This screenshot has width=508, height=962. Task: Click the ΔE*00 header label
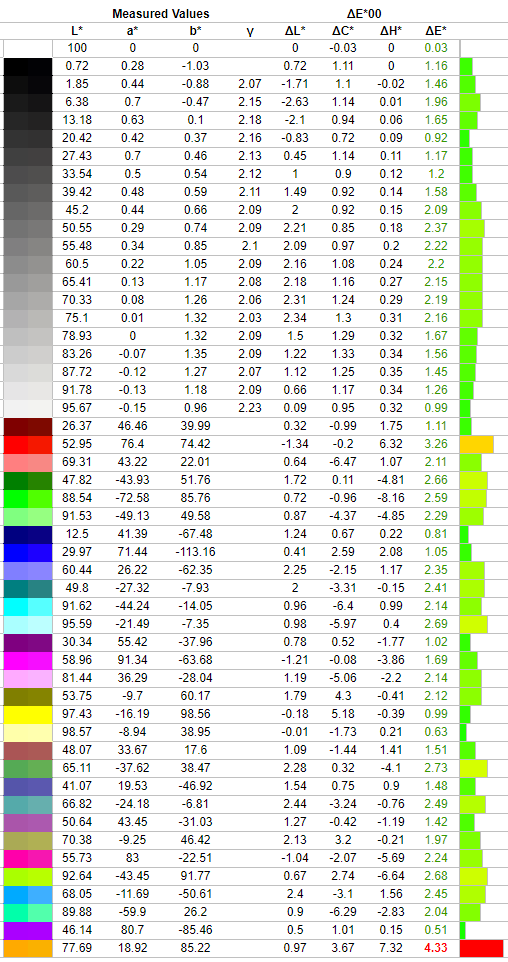click(366, 13)
